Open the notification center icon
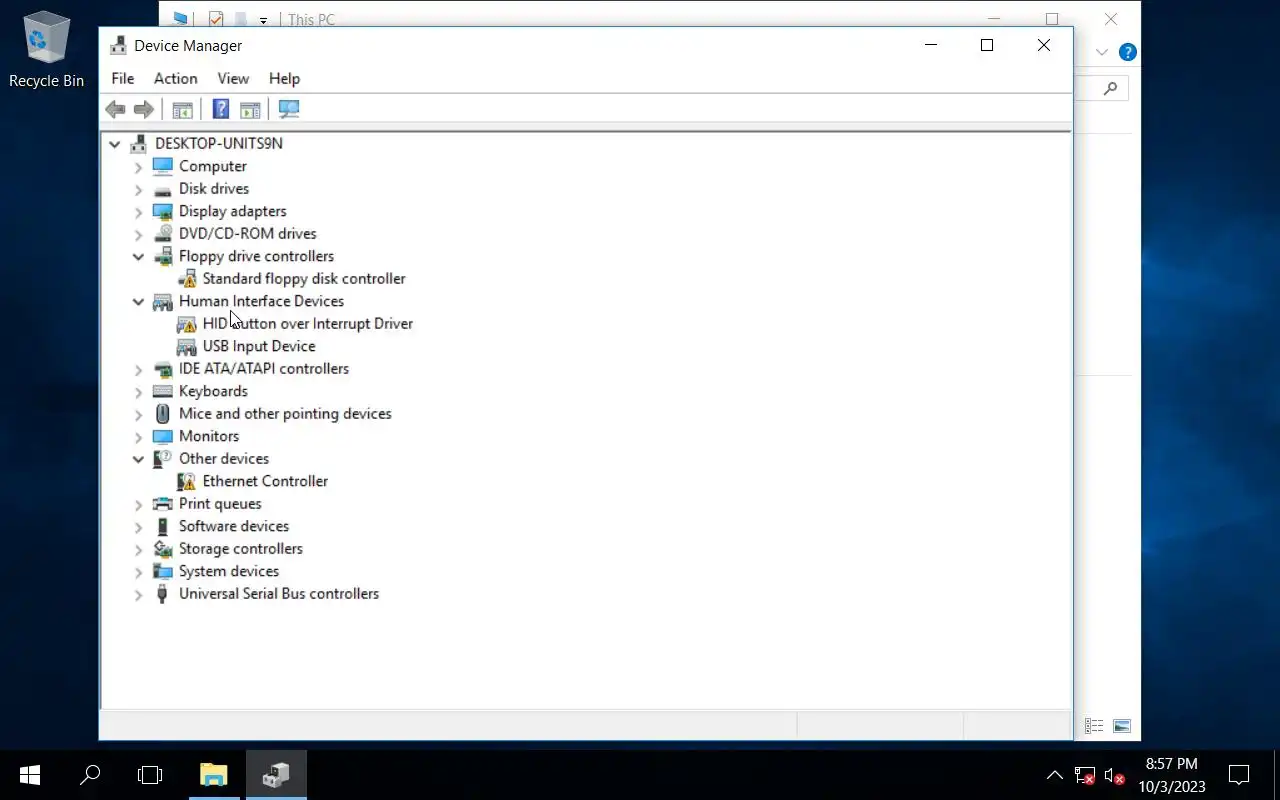The width and height of the screenshot is (1280, 800). 1239,775
